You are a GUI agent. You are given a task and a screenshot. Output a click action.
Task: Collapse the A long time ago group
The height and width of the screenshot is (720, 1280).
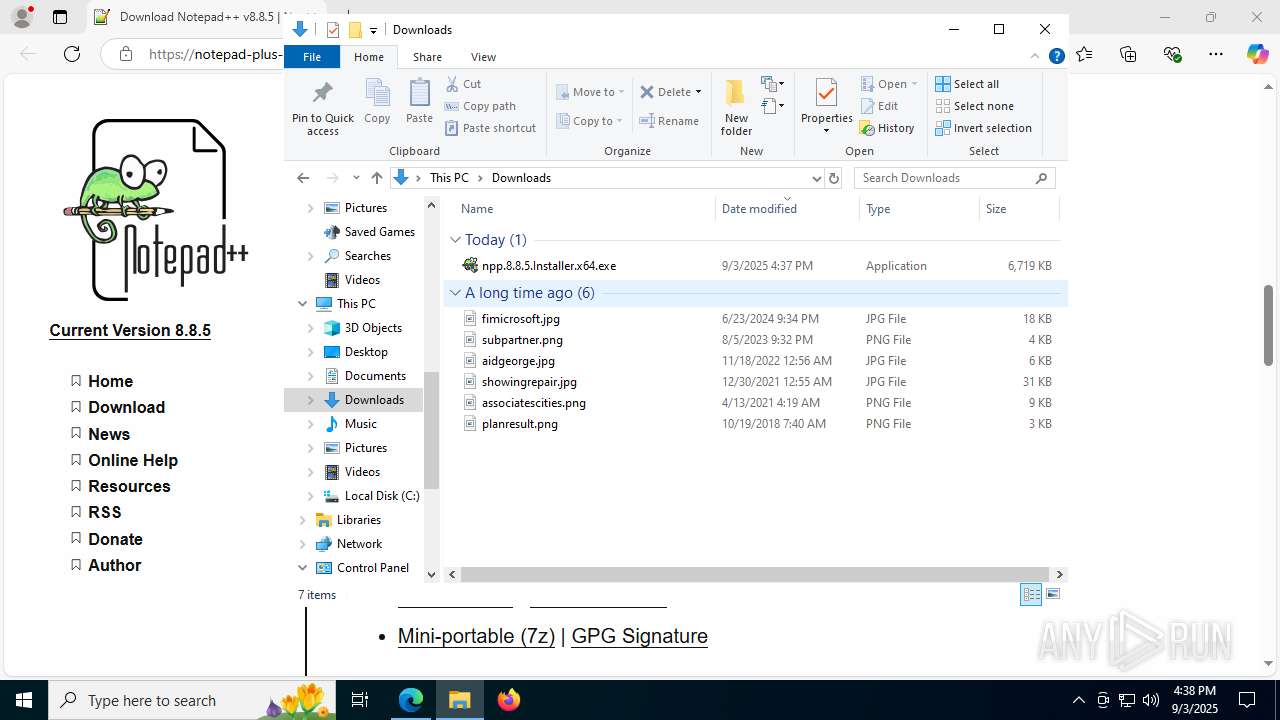[455, 293]
